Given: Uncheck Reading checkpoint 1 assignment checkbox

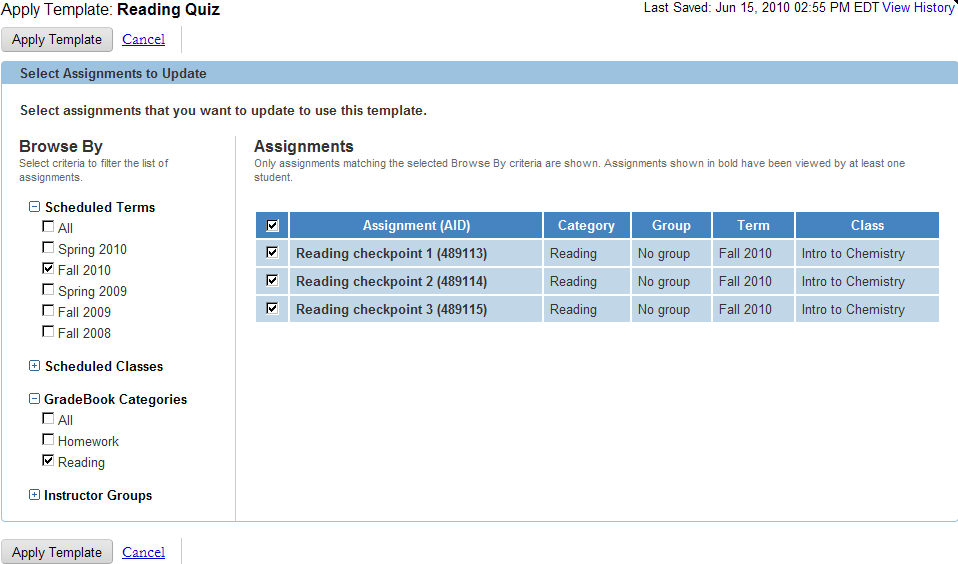Looking at the screenshot, I should coord(272,253).
